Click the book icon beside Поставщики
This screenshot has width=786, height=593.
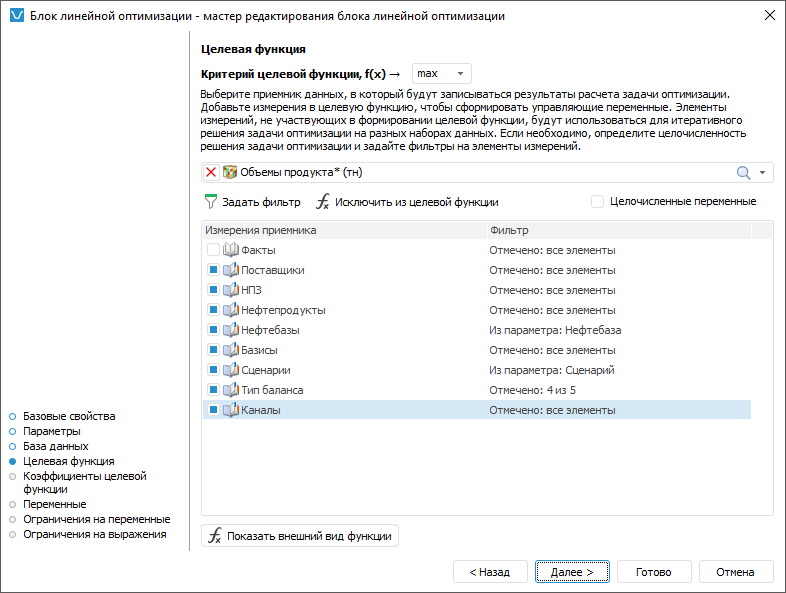tap(231, 270)
